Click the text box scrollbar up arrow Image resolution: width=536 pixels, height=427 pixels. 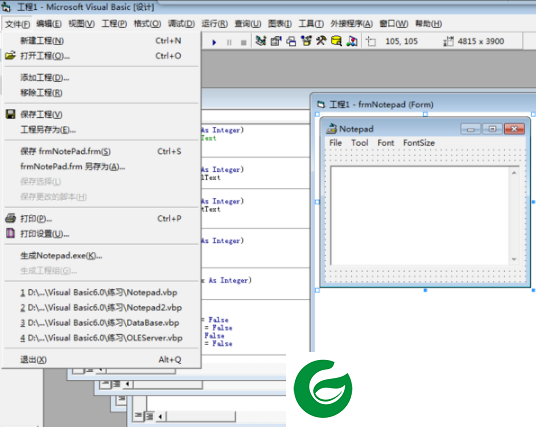point(514,173)
